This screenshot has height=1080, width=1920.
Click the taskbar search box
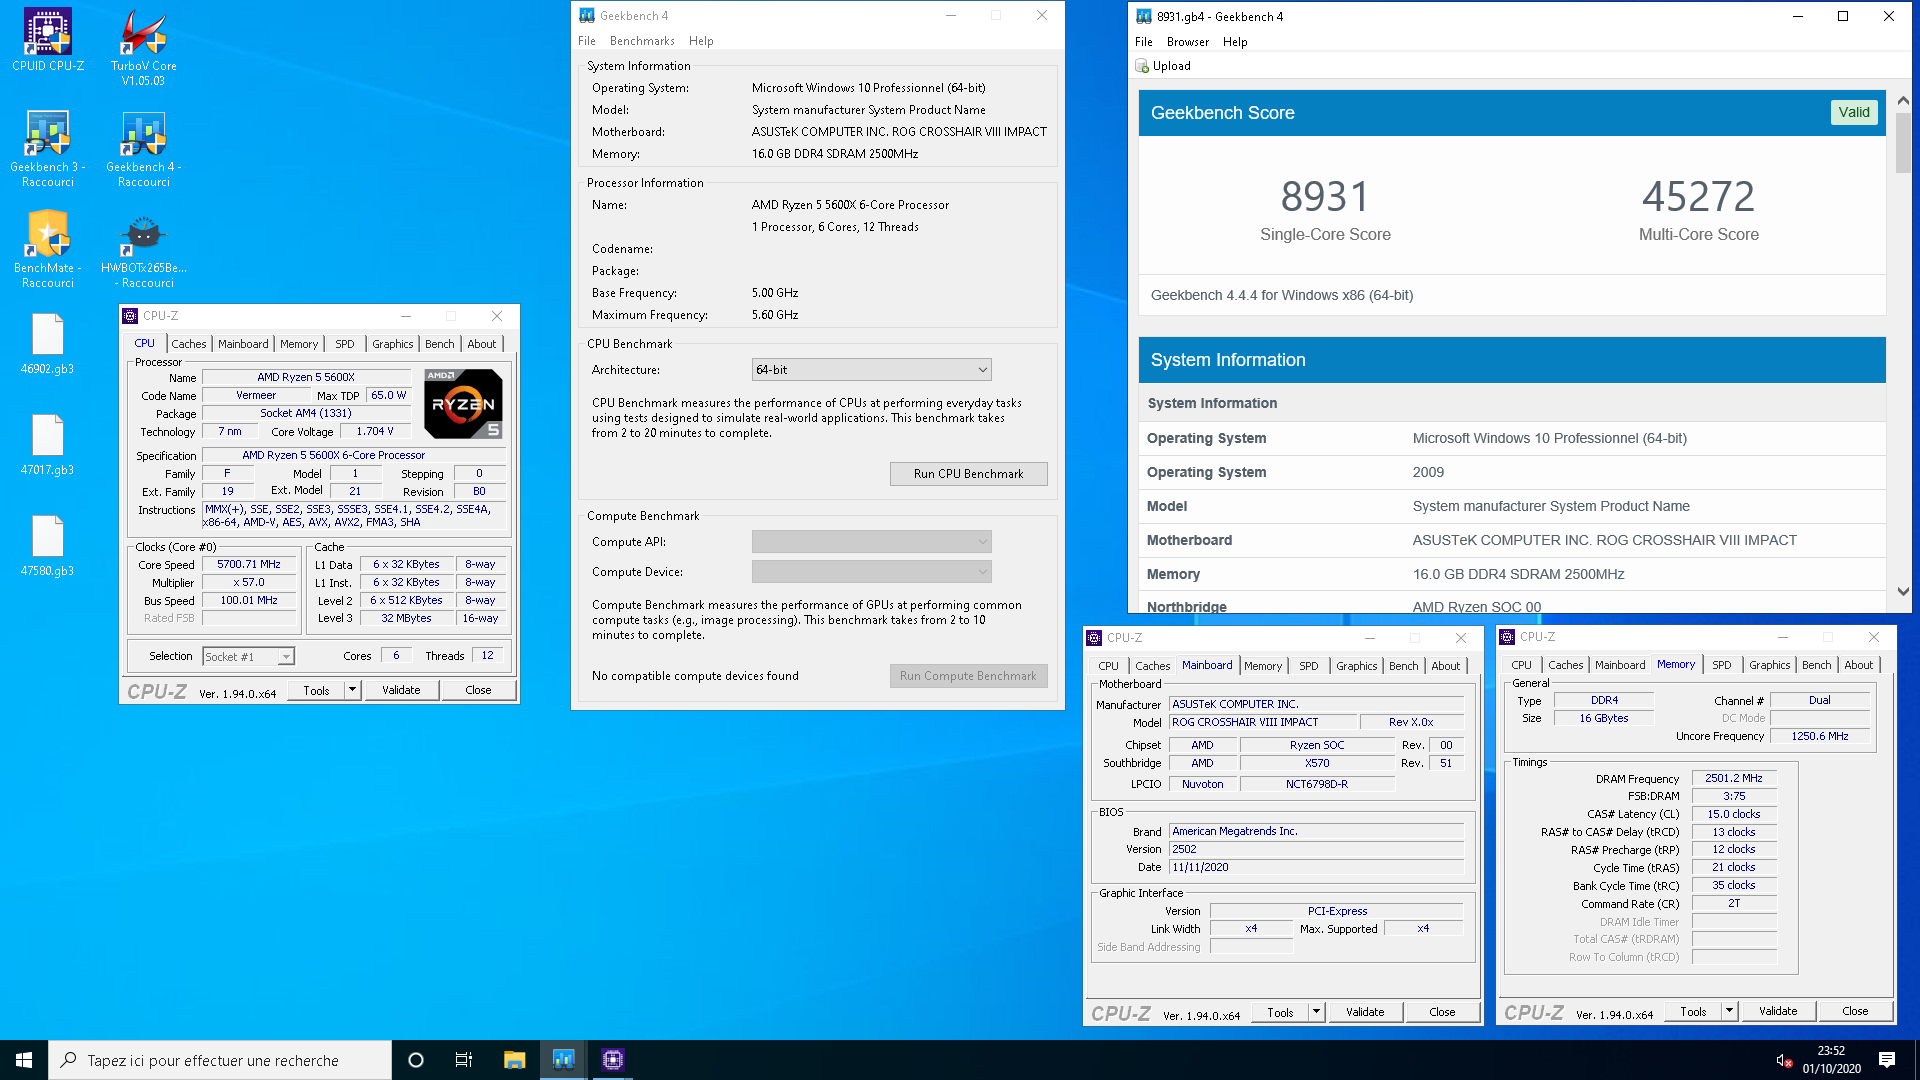220,1060
